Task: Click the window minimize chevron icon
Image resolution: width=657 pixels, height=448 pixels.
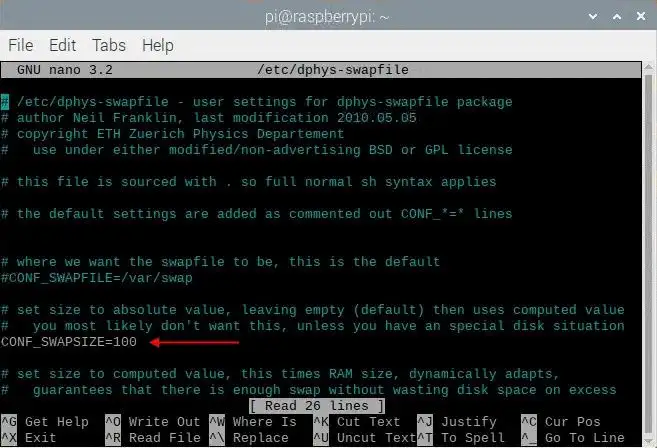Action: [593, 17]
